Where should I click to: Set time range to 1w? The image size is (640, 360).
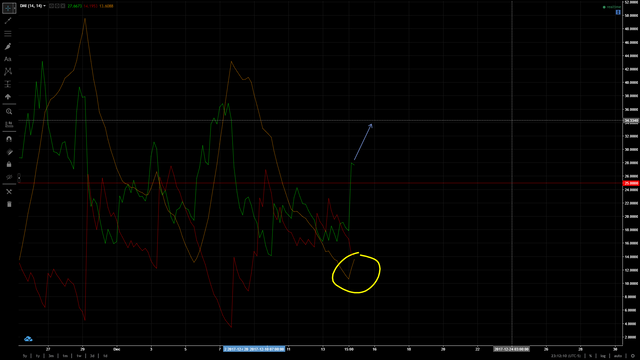click(79, 356)
